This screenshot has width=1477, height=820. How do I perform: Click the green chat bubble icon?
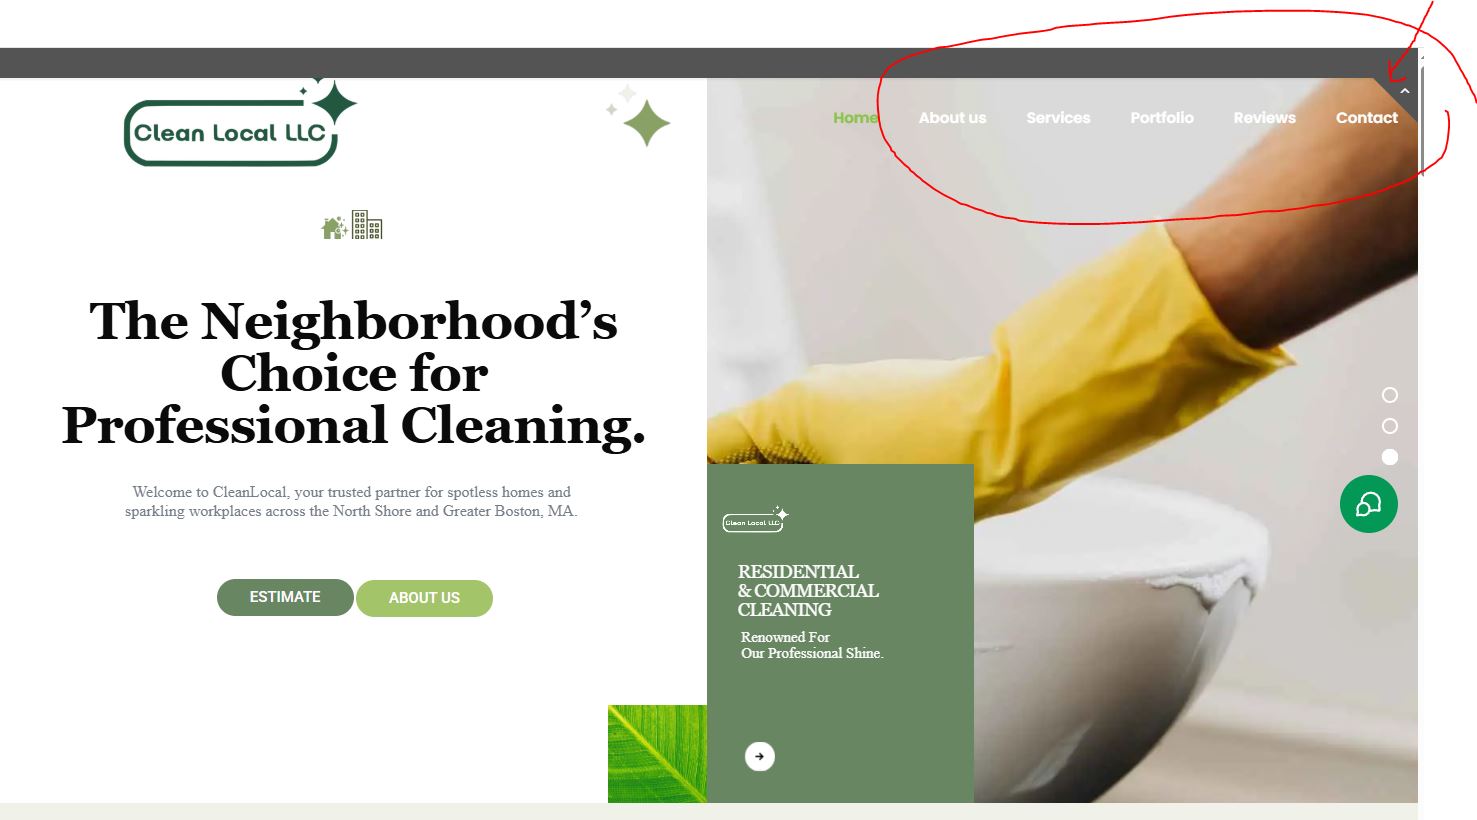click(x=1368, y=504)
